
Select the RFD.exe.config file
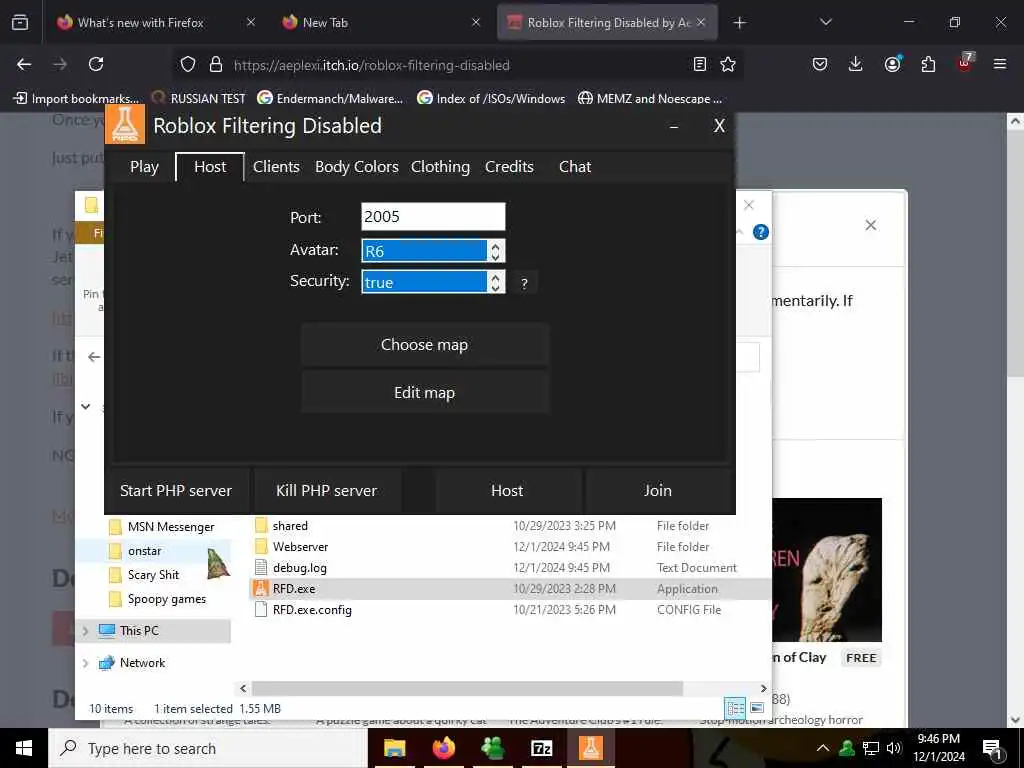(312, 609)
